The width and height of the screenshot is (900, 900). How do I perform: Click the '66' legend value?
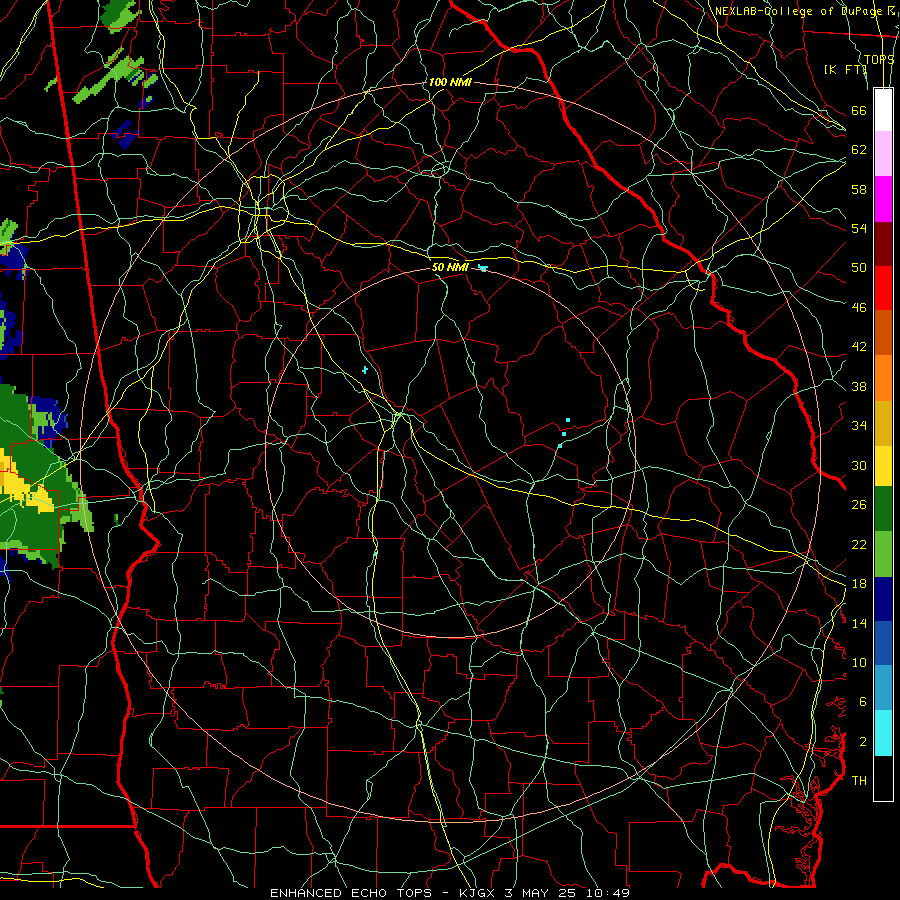pos(859,110)
